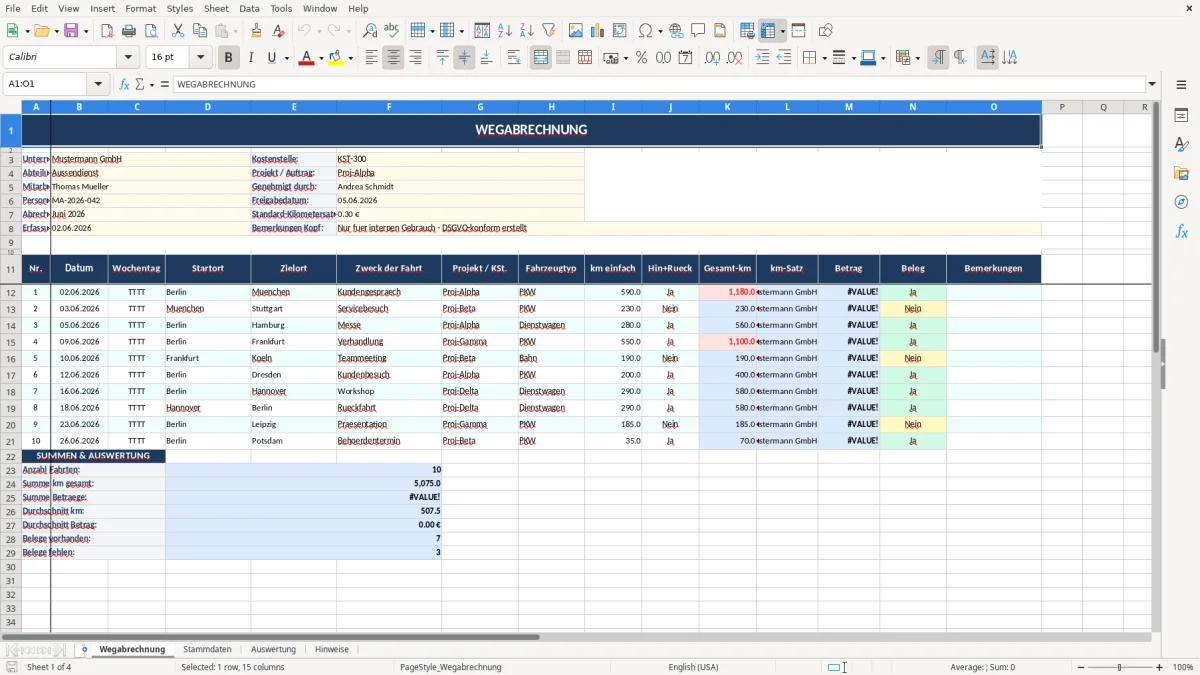
Task: Toggle Center Horizontally alignment
Action: (x=393, y=58)
